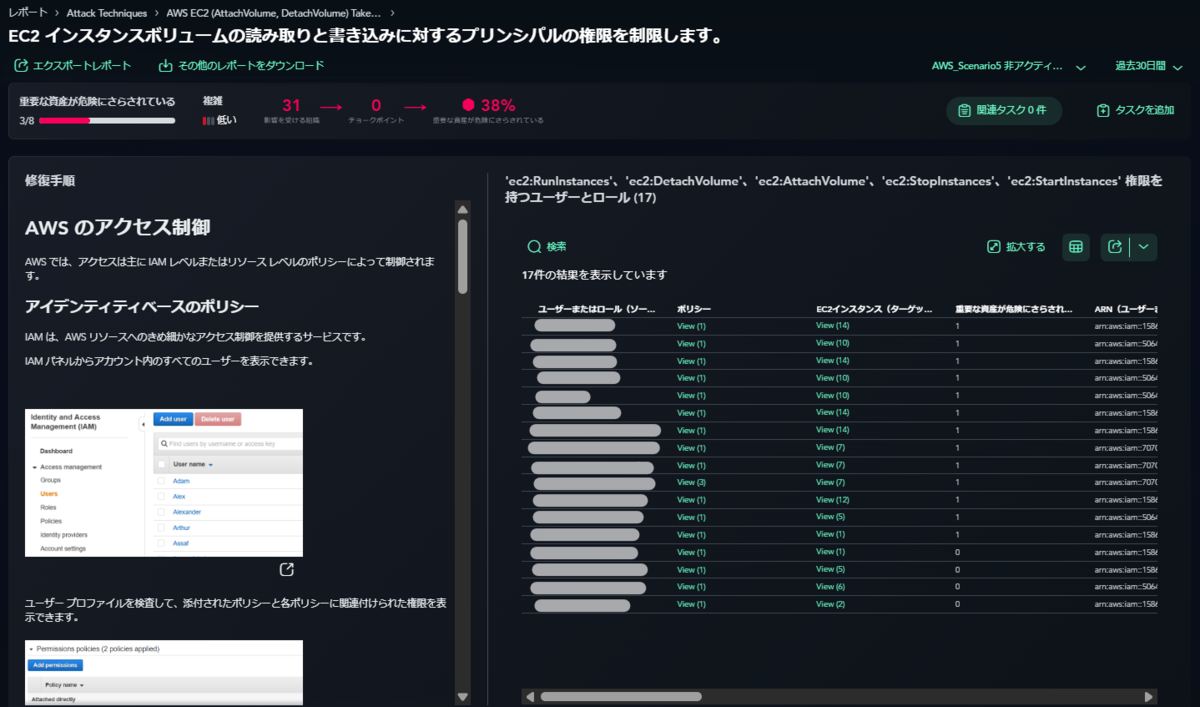The image size is (1200, 707).
Task: Click the 31 affected entities count
Action: point(291,105)
